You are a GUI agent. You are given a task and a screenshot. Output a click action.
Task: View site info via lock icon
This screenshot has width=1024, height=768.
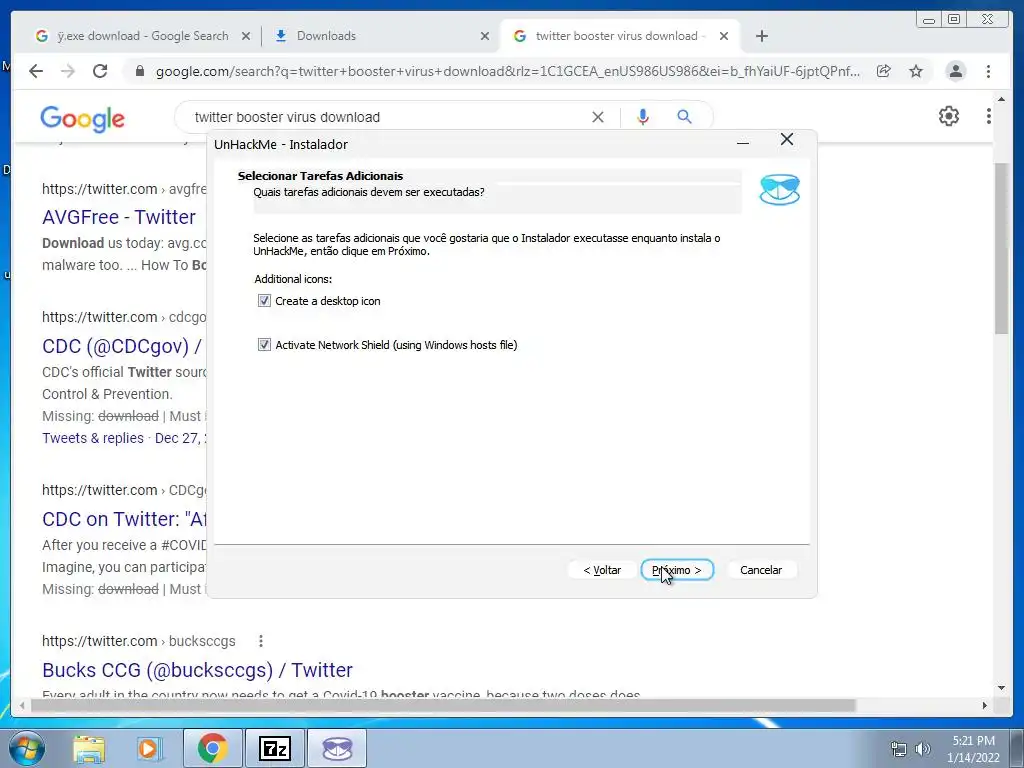[x=139, y=71]
